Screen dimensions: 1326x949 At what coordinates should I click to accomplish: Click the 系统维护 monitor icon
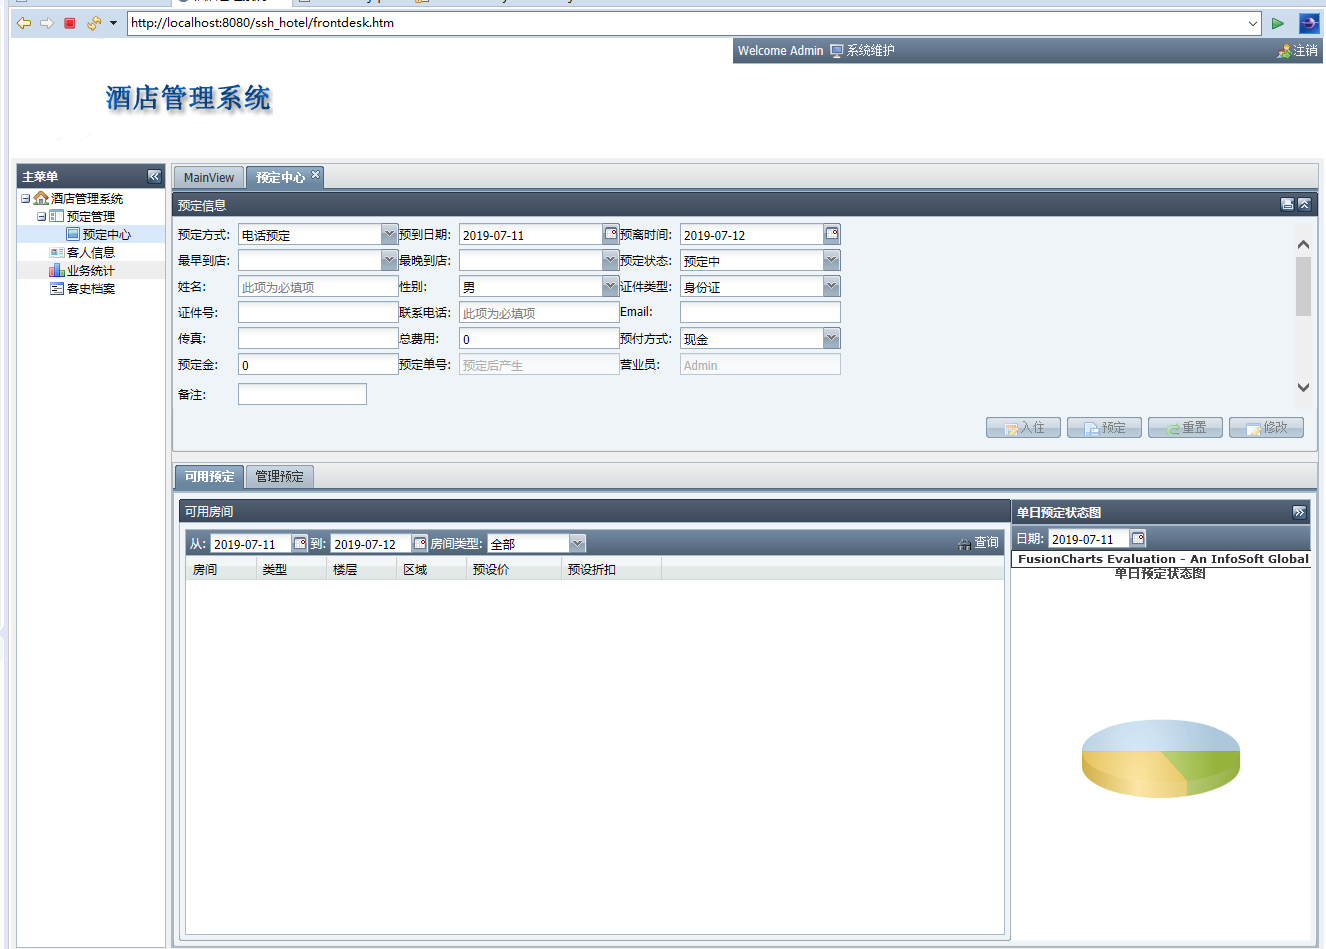(837, 51)
